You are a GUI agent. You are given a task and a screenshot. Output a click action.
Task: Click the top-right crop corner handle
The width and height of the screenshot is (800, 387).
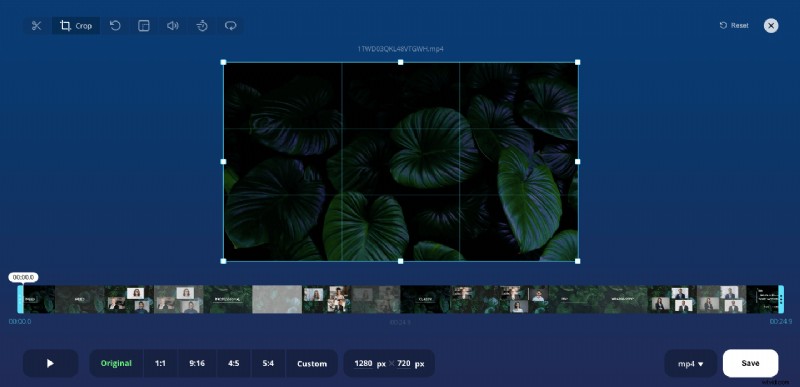tap(578, 62)
